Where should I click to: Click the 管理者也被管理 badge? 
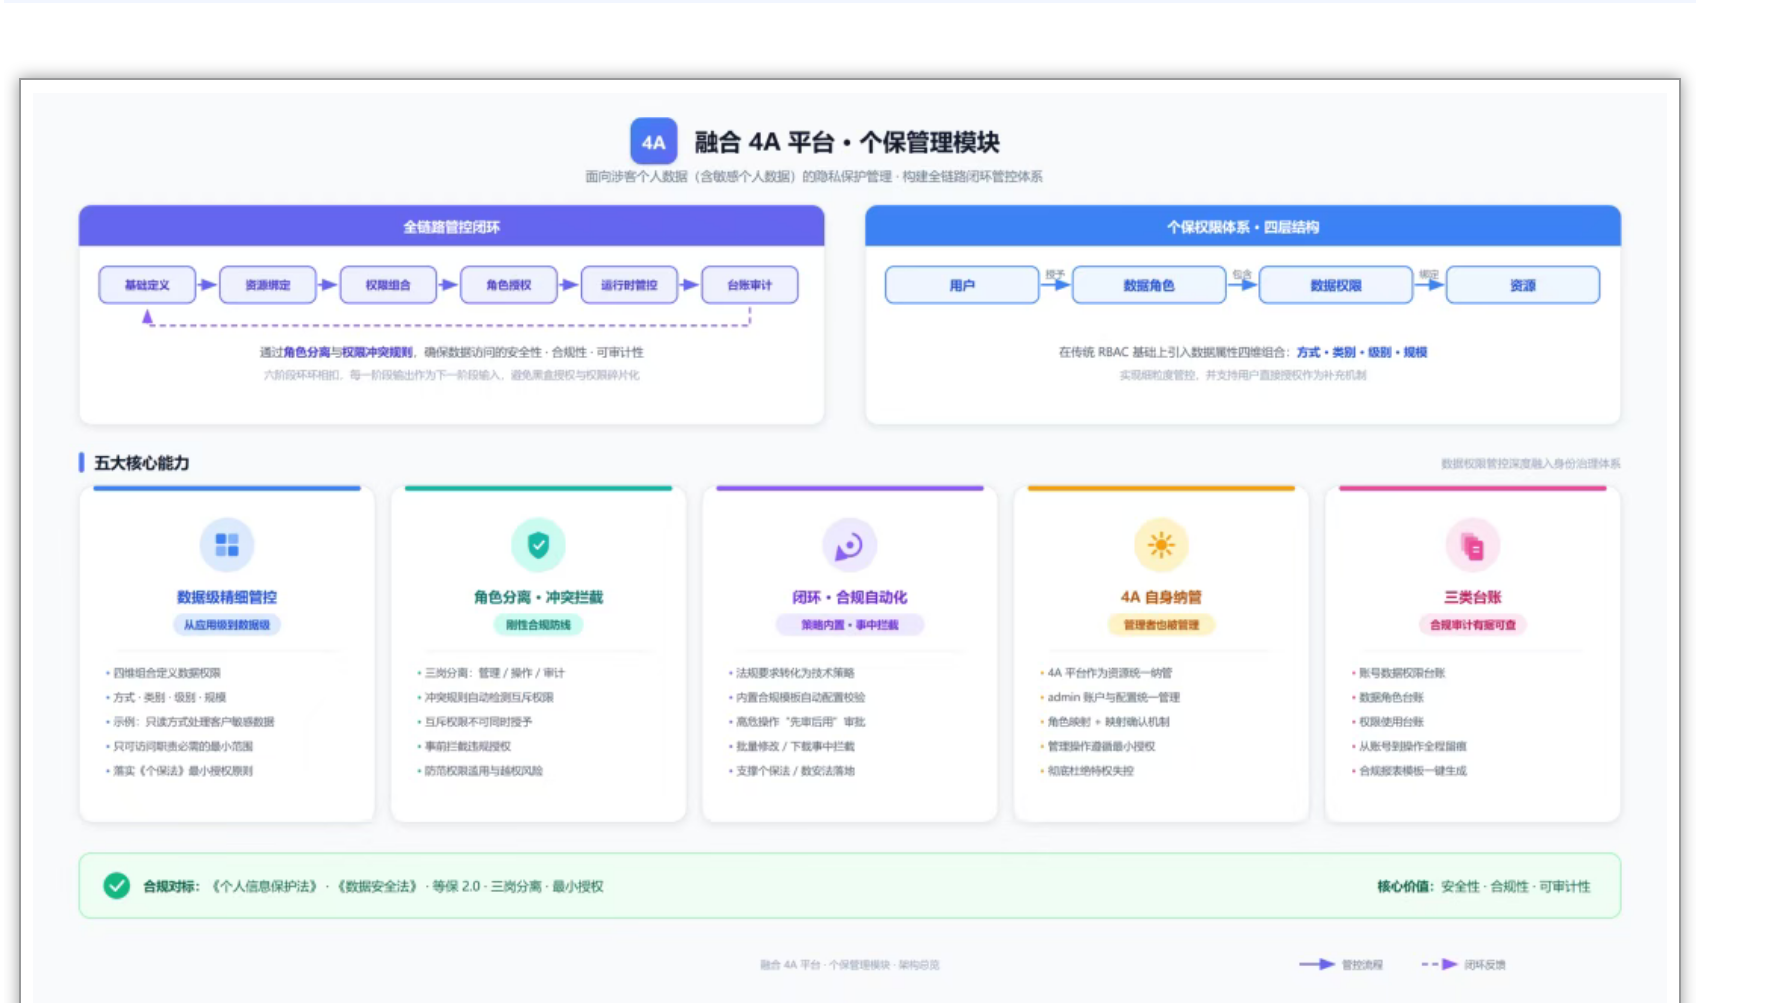(1161, 625)
